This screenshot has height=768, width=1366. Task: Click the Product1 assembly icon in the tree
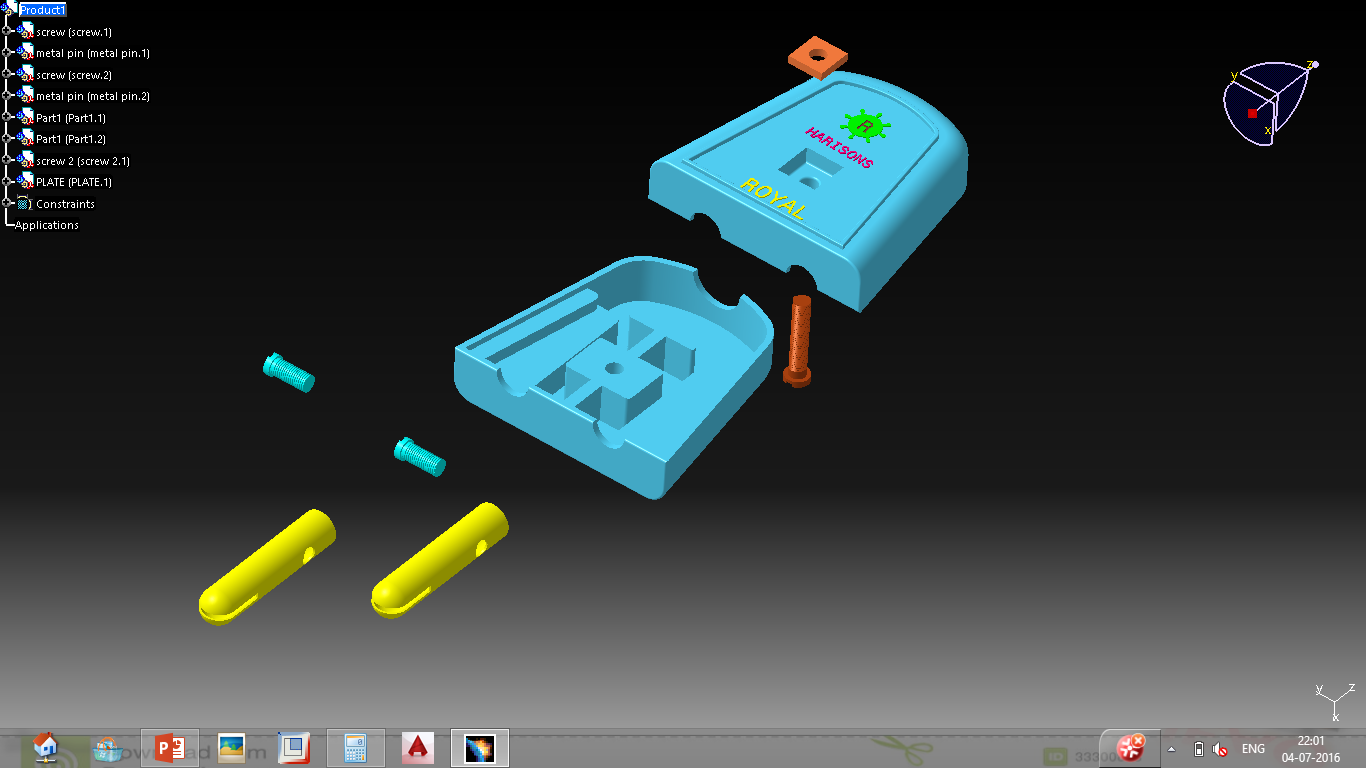point(9,8)
